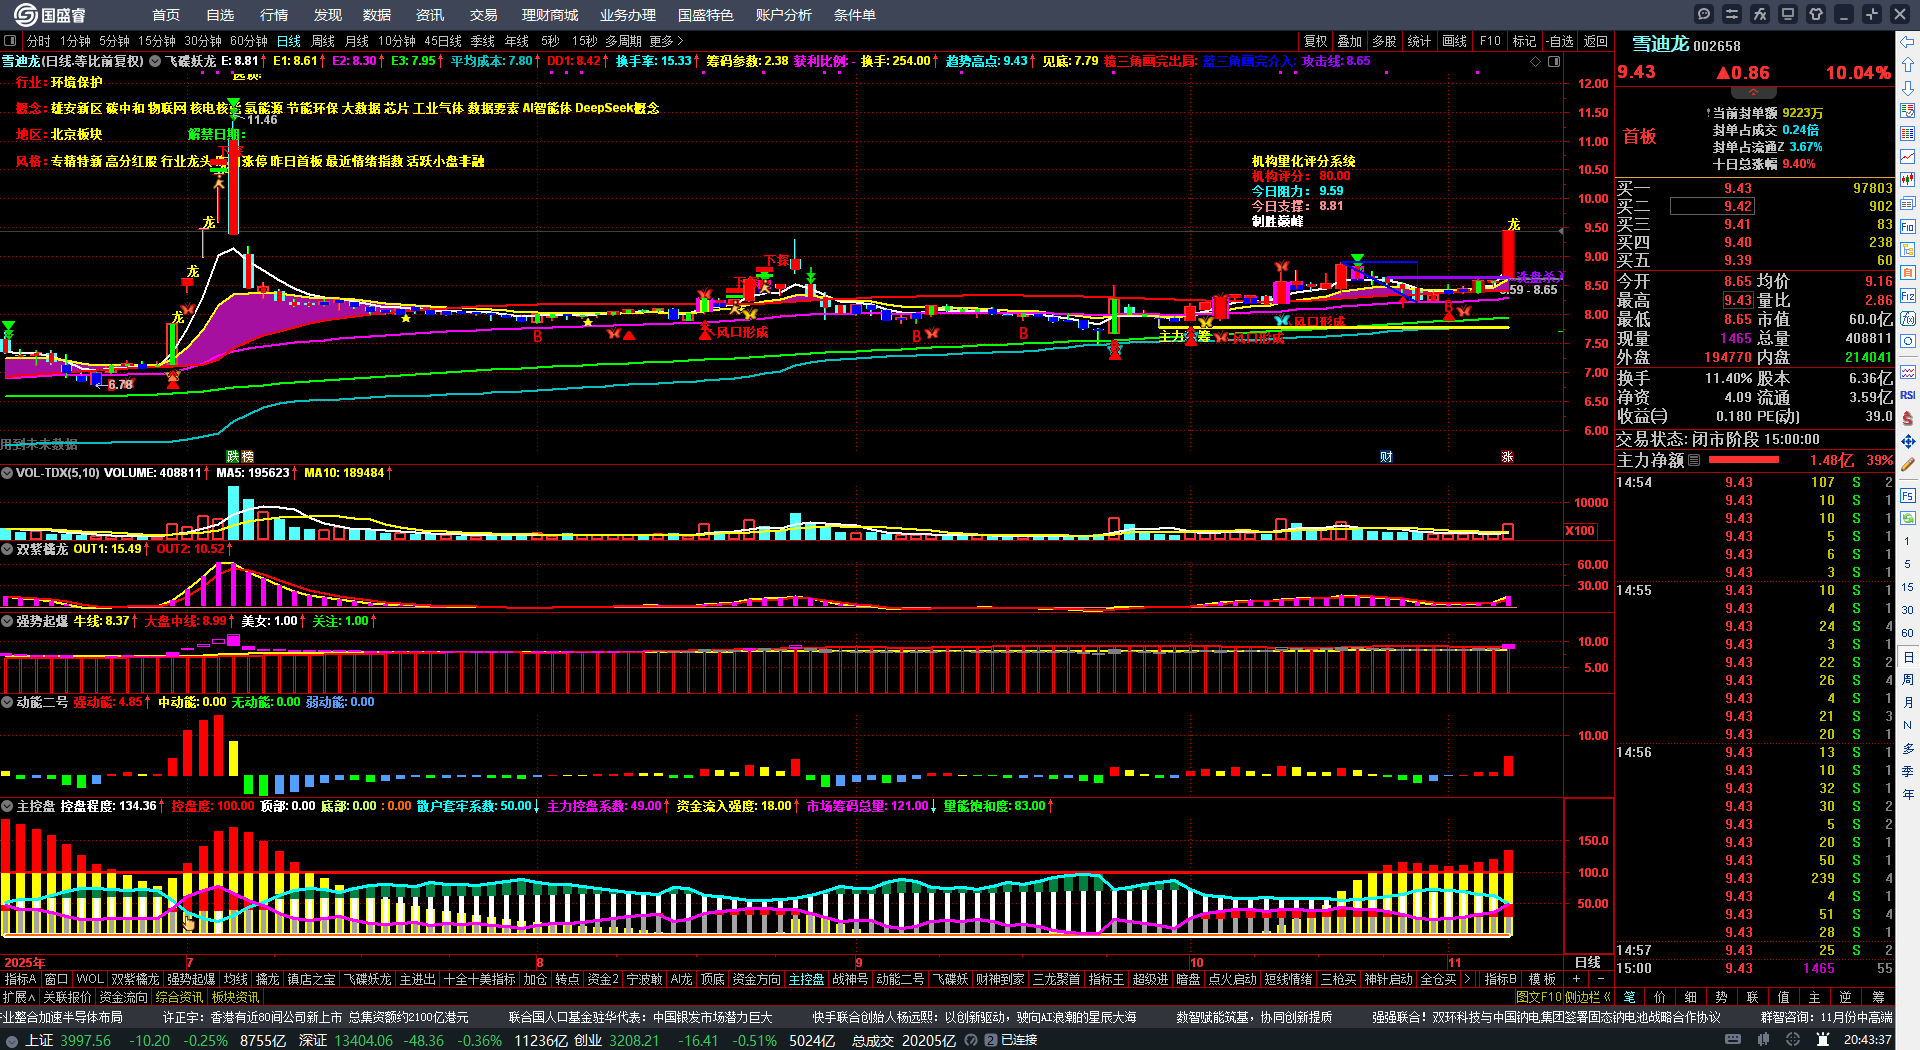Expand the 强势起爆 indicator dropdown arrow
Viewport: 1920px width, 1050px height.
click(7, 621)
